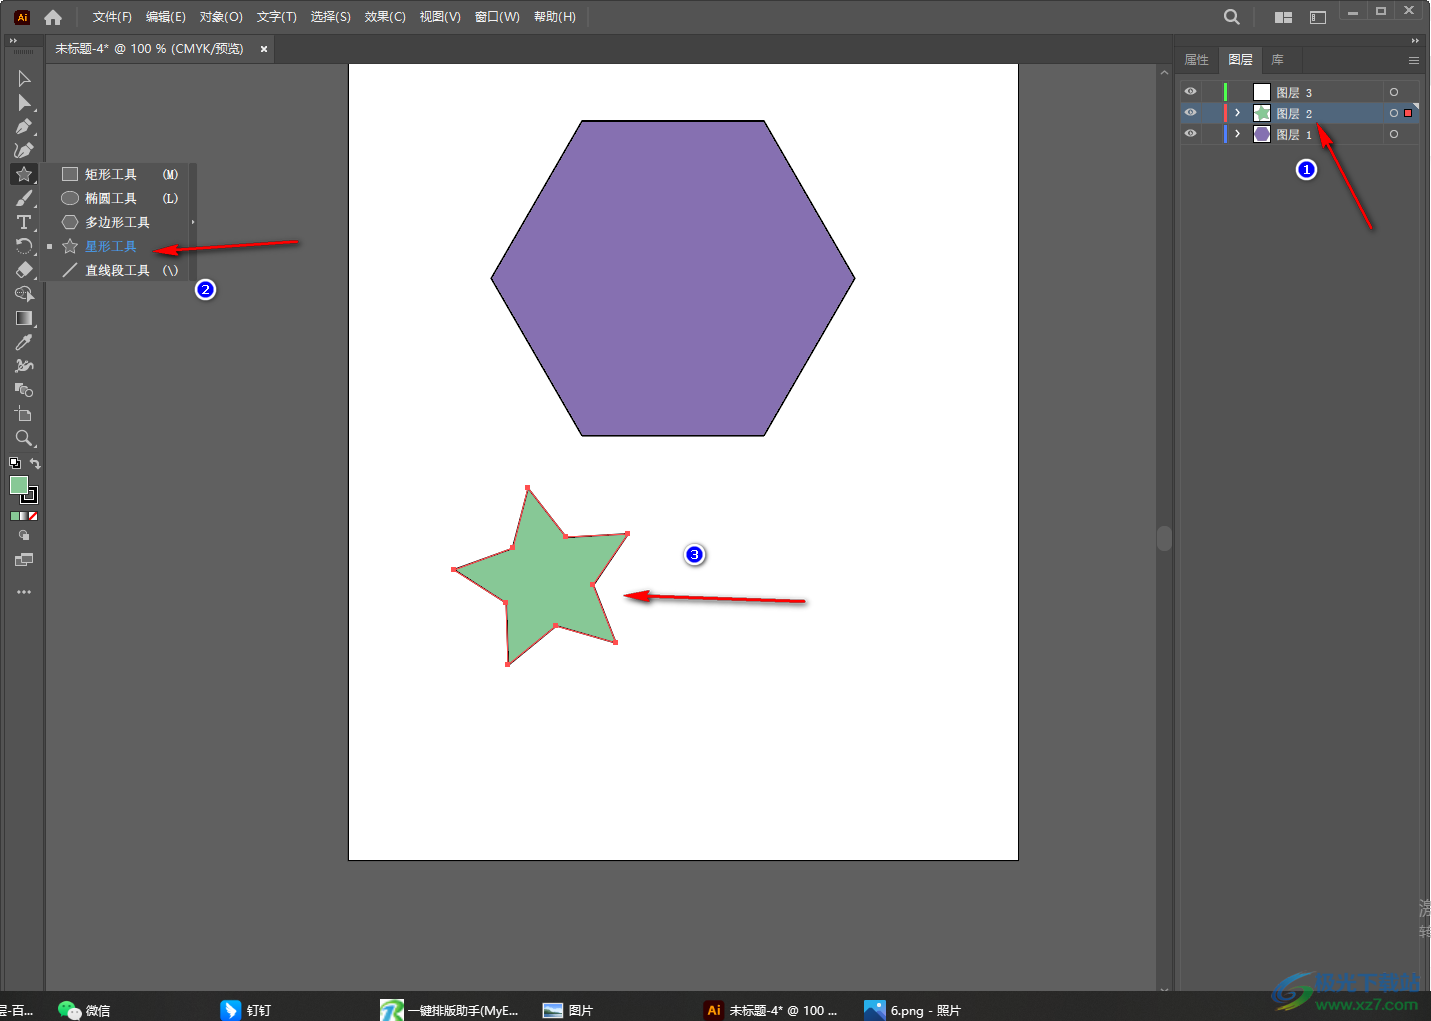1431x1021 pixels.
Task: Open Edit Toolbar three dots
Action: click(x=24, y=592)
